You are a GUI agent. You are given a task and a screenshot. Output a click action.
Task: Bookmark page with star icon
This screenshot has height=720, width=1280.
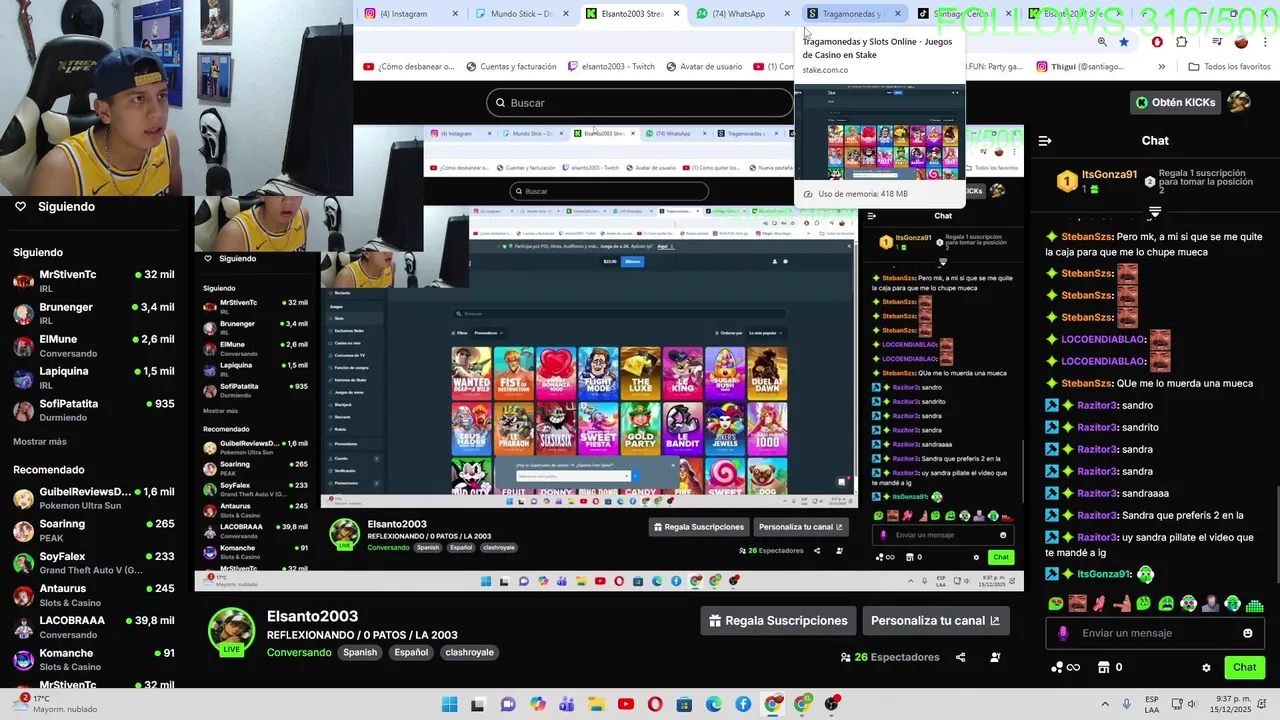[1124, 42]
